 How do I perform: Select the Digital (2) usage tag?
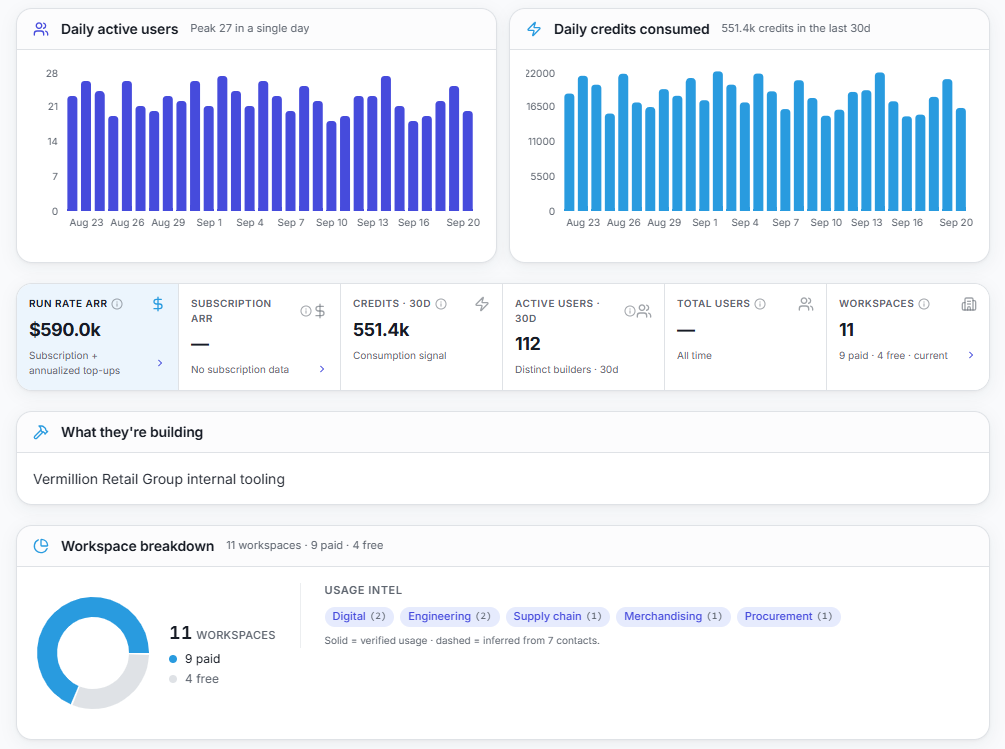[359, 616]
